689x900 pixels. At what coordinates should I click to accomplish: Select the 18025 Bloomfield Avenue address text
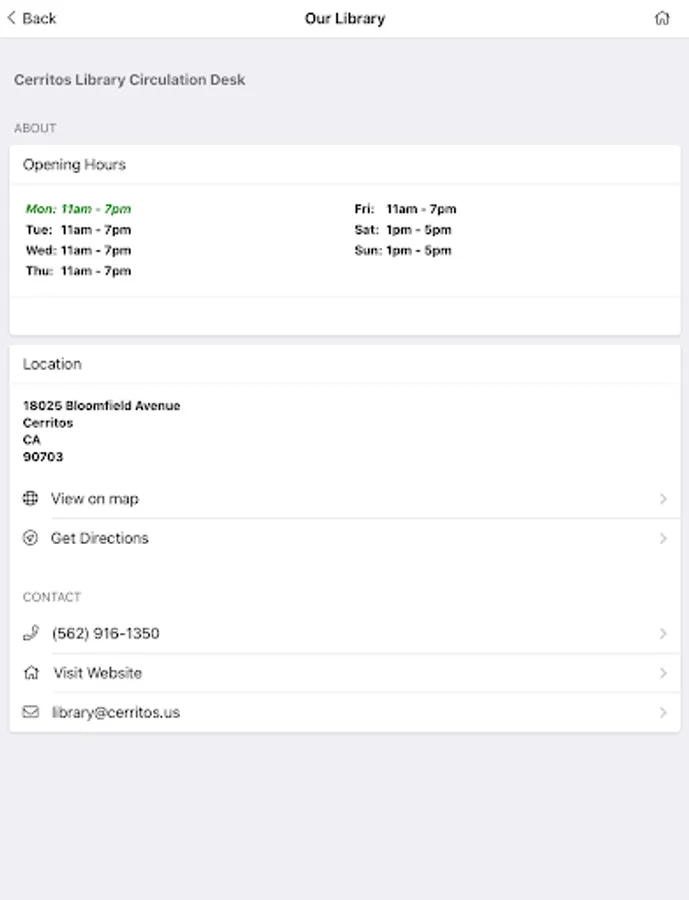pyautogui.click(x=101, y=406)
